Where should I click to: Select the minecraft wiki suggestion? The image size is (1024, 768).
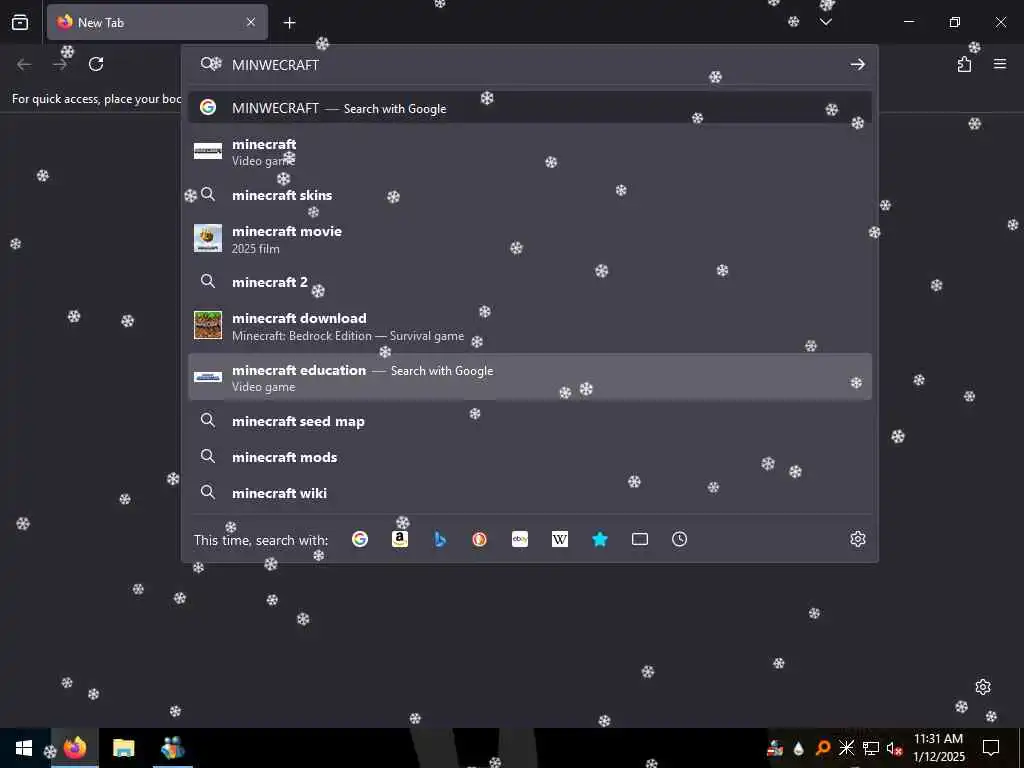(x=530, y=492)
